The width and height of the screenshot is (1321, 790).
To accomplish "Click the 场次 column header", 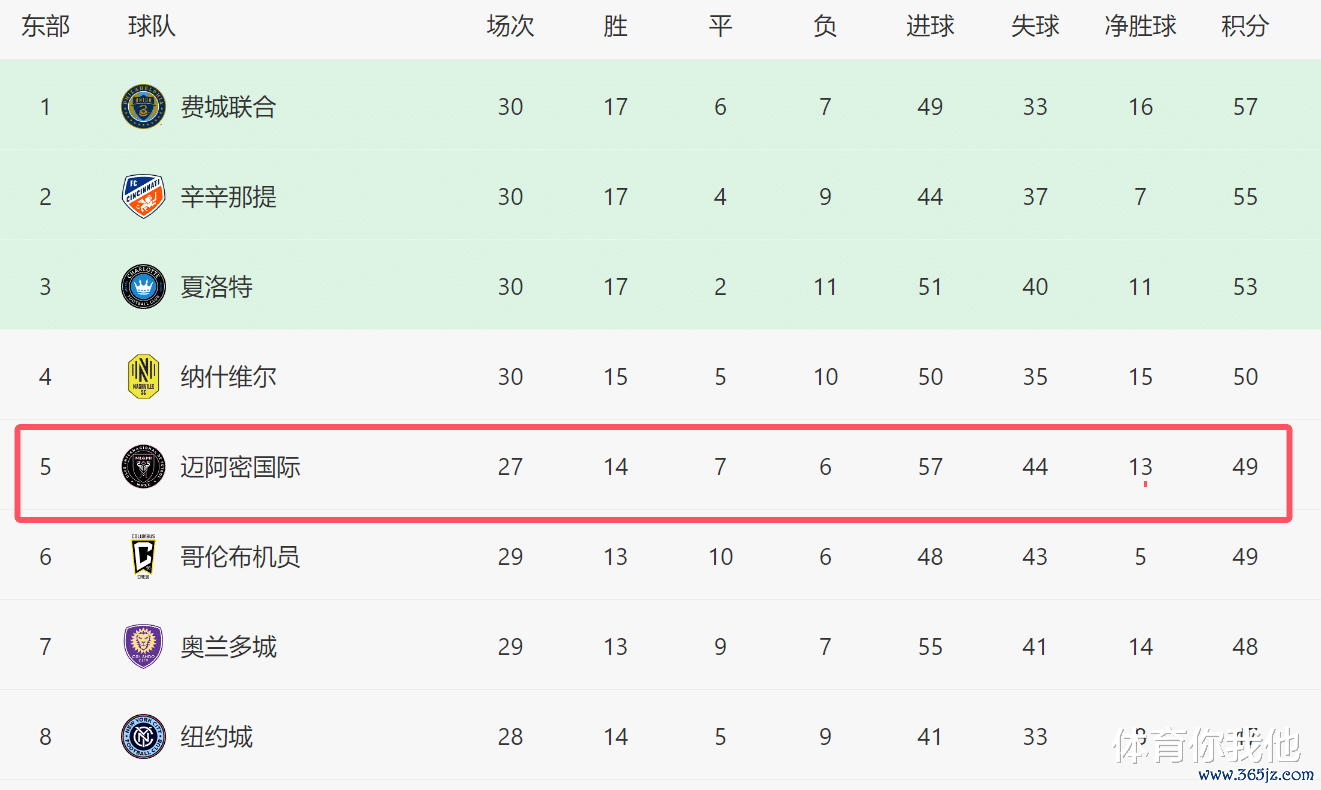I will tap(510, 27).
